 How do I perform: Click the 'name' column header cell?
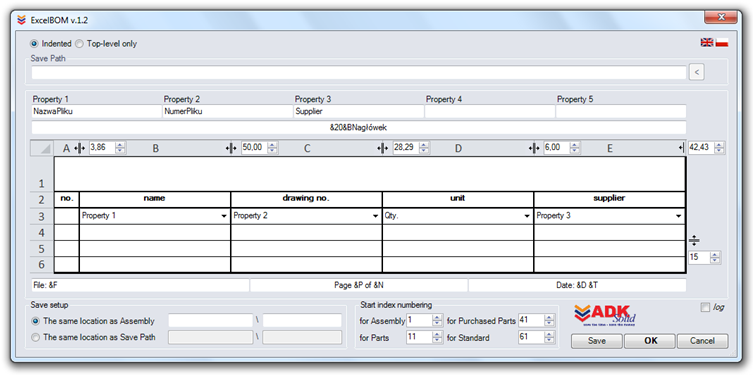(155, 200)
